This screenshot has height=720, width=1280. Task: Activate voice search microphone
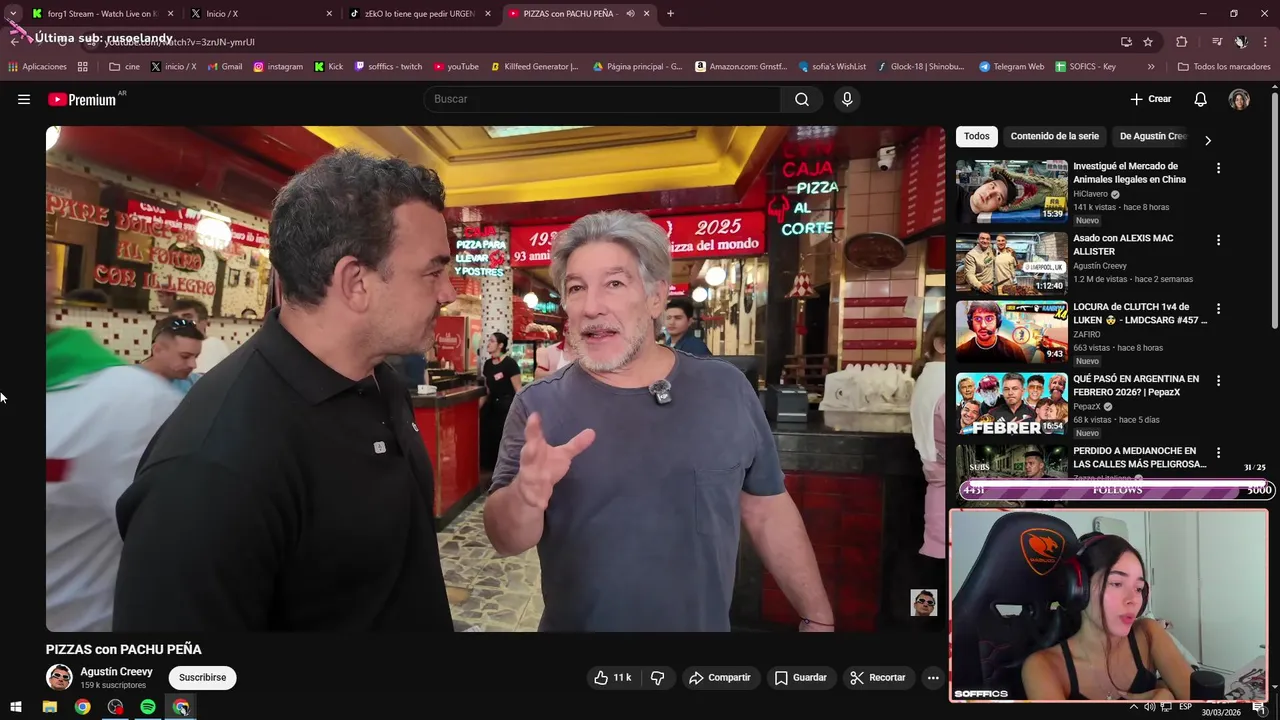coord(847,99)
